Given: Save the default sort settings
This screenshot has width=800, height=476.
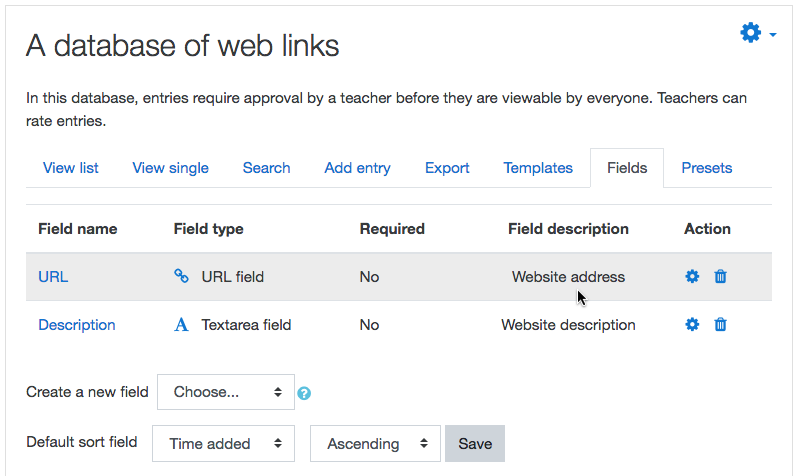Looking at the screenshot, I should click(x=475, y=443).
